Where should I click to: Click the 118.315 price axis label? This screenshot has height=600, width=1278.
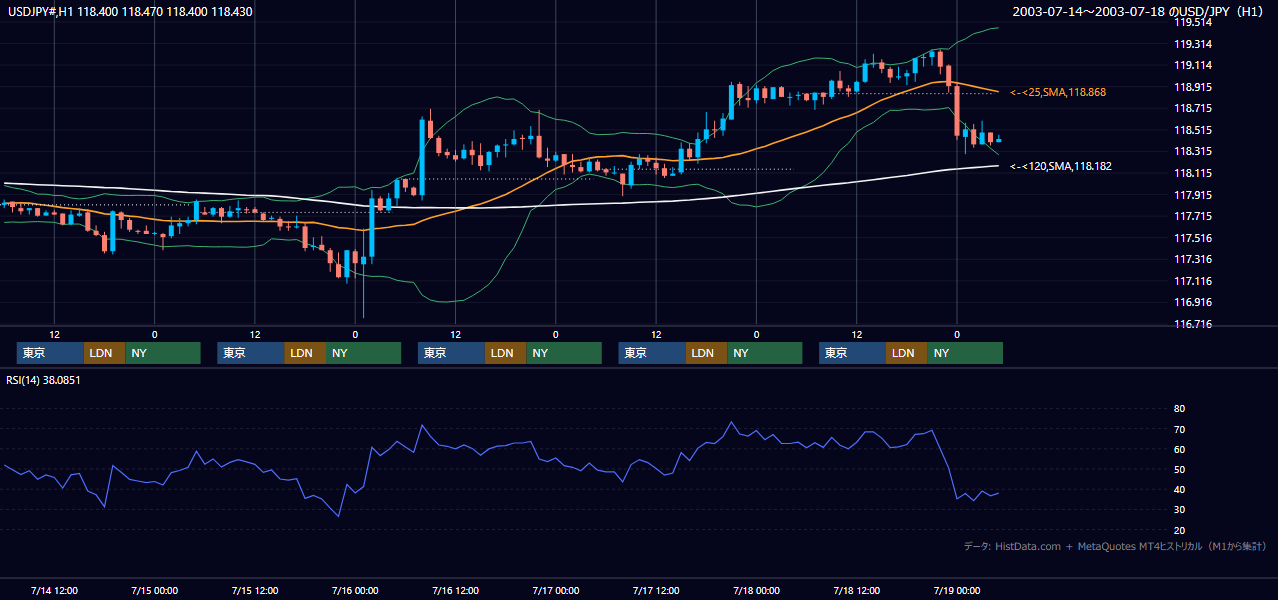pyautogui.click(x=1193, y=151)
